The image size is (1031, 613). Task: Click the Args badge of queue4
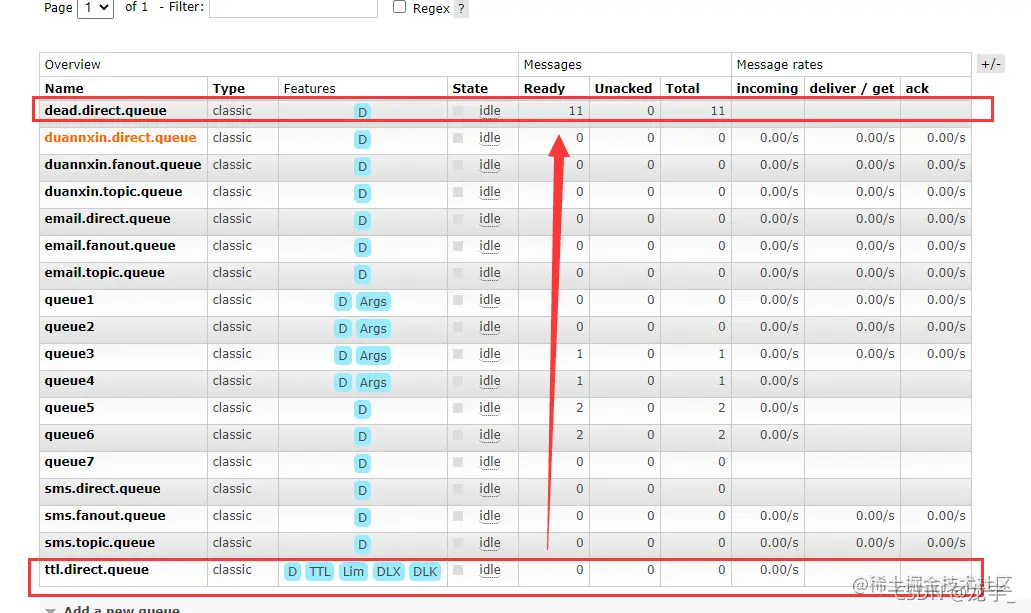pyautogui.click(x=373, y=382)
